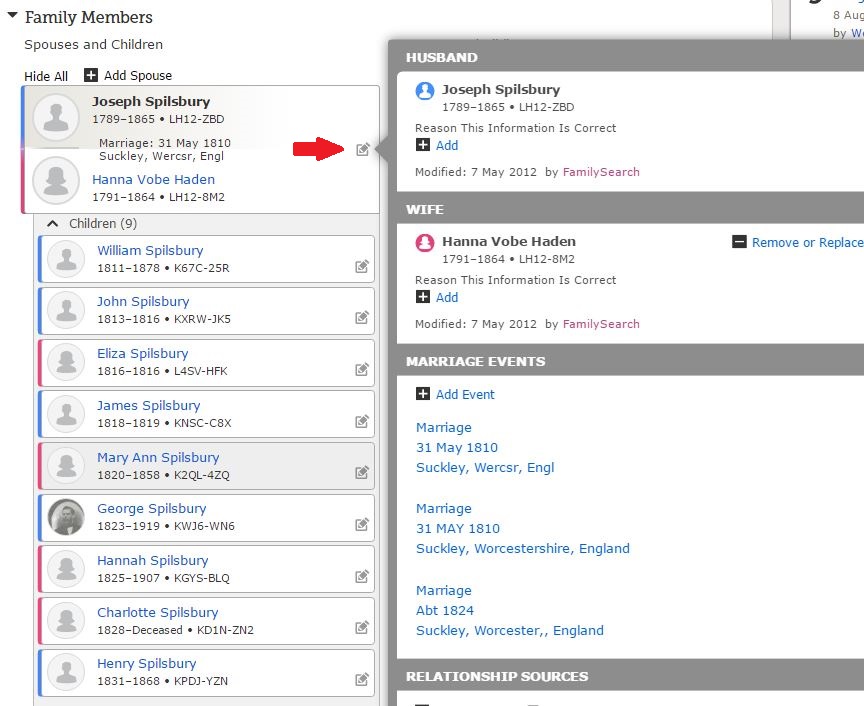The image size is (864, 706).
Task: Click the edit couple relationship pencil icon
Action: [x=362, y=150]
